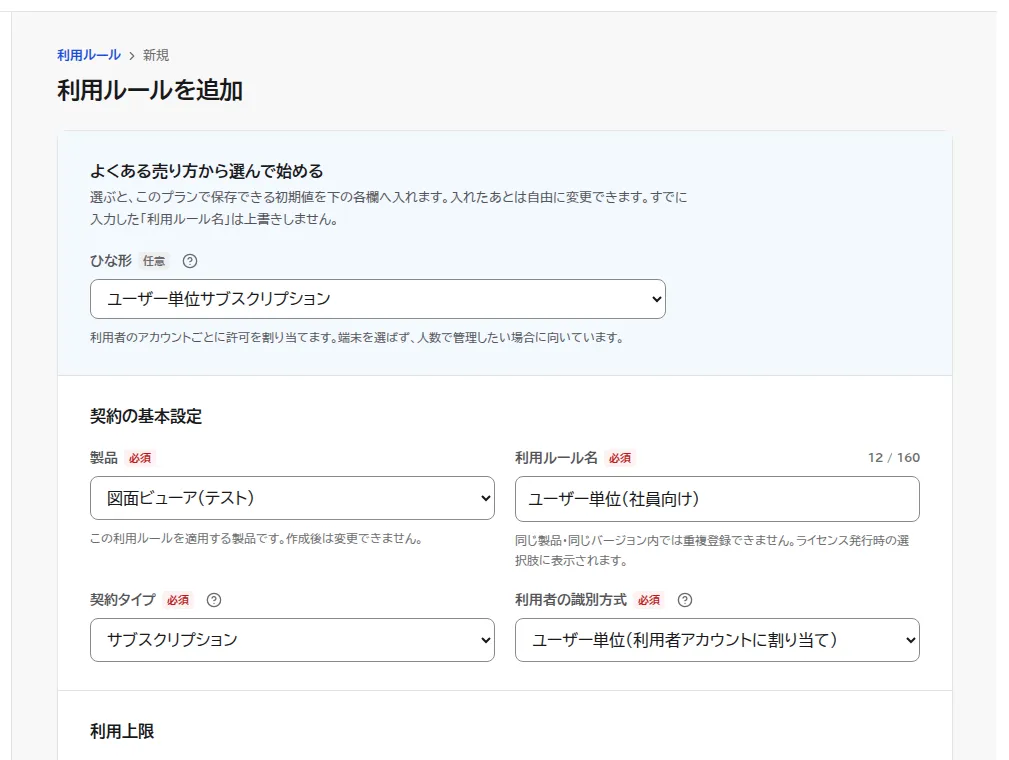The image size is (1009, 760).
Task: Click the 契約の基本設定 section heading
Action: pyautogui.click(x=146, y=416)
